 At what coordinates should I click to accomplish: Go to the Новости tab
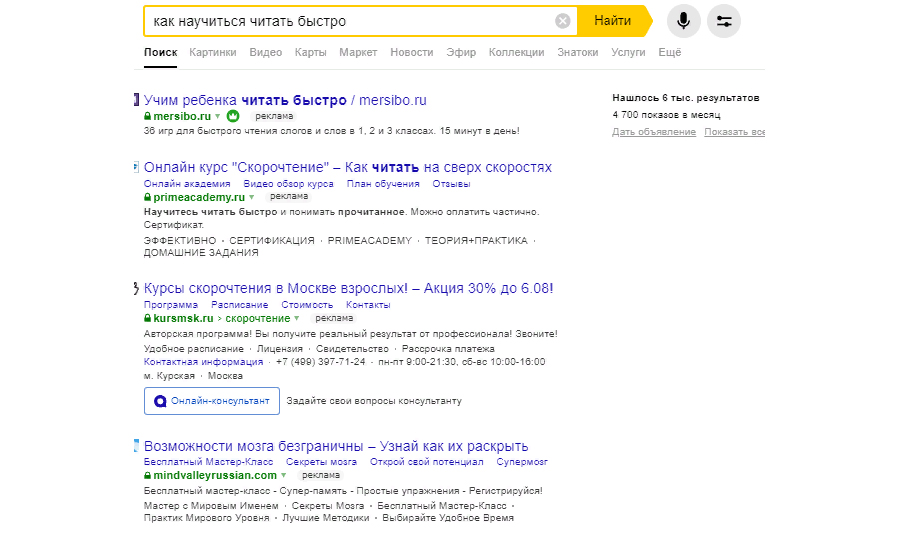pyautogui.click(x=411, y=52)
